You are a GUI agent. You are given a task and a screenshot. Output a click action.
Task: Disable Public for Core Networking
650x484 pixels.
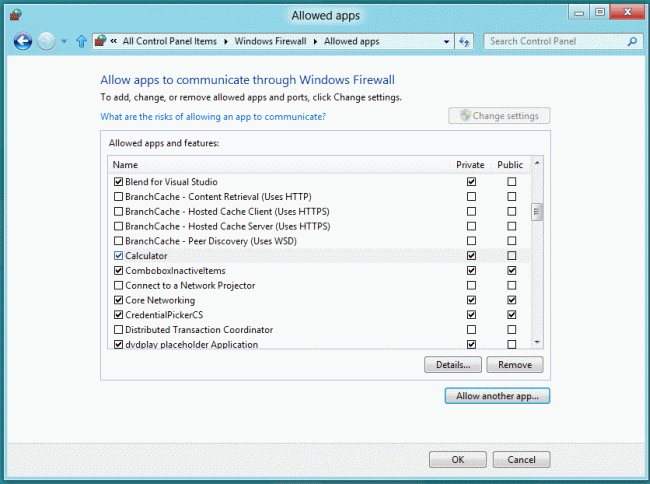click(512, 300)
